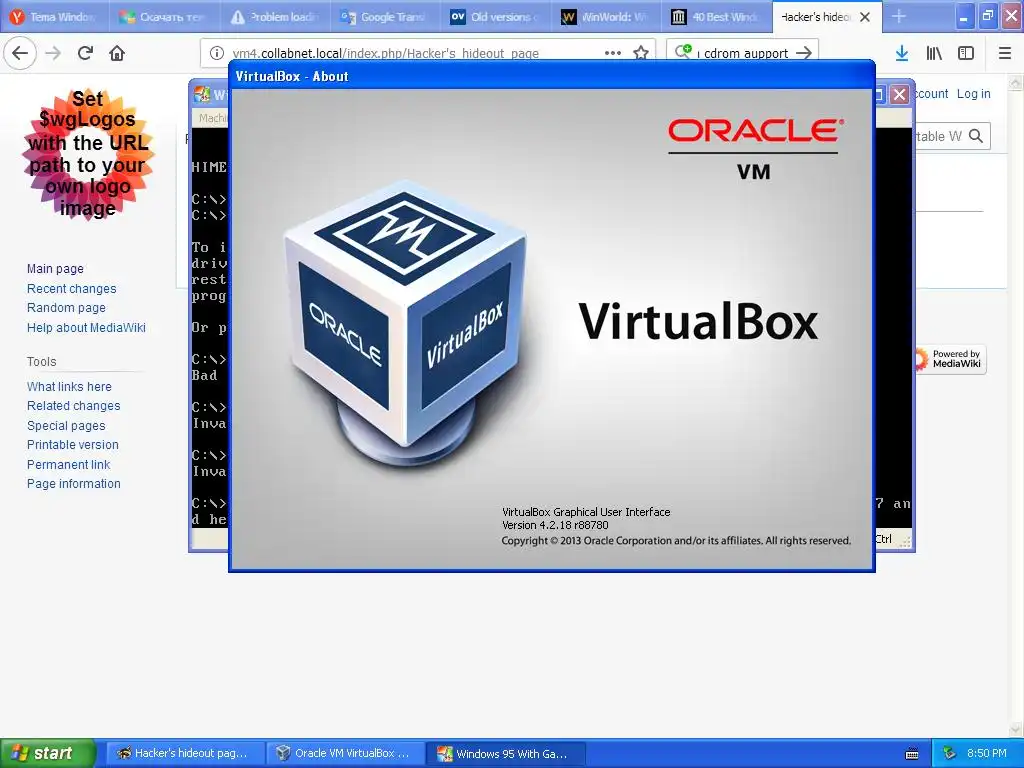1024x768 pixels.
Task: Bookmark this page with the star
Action: 641,53
